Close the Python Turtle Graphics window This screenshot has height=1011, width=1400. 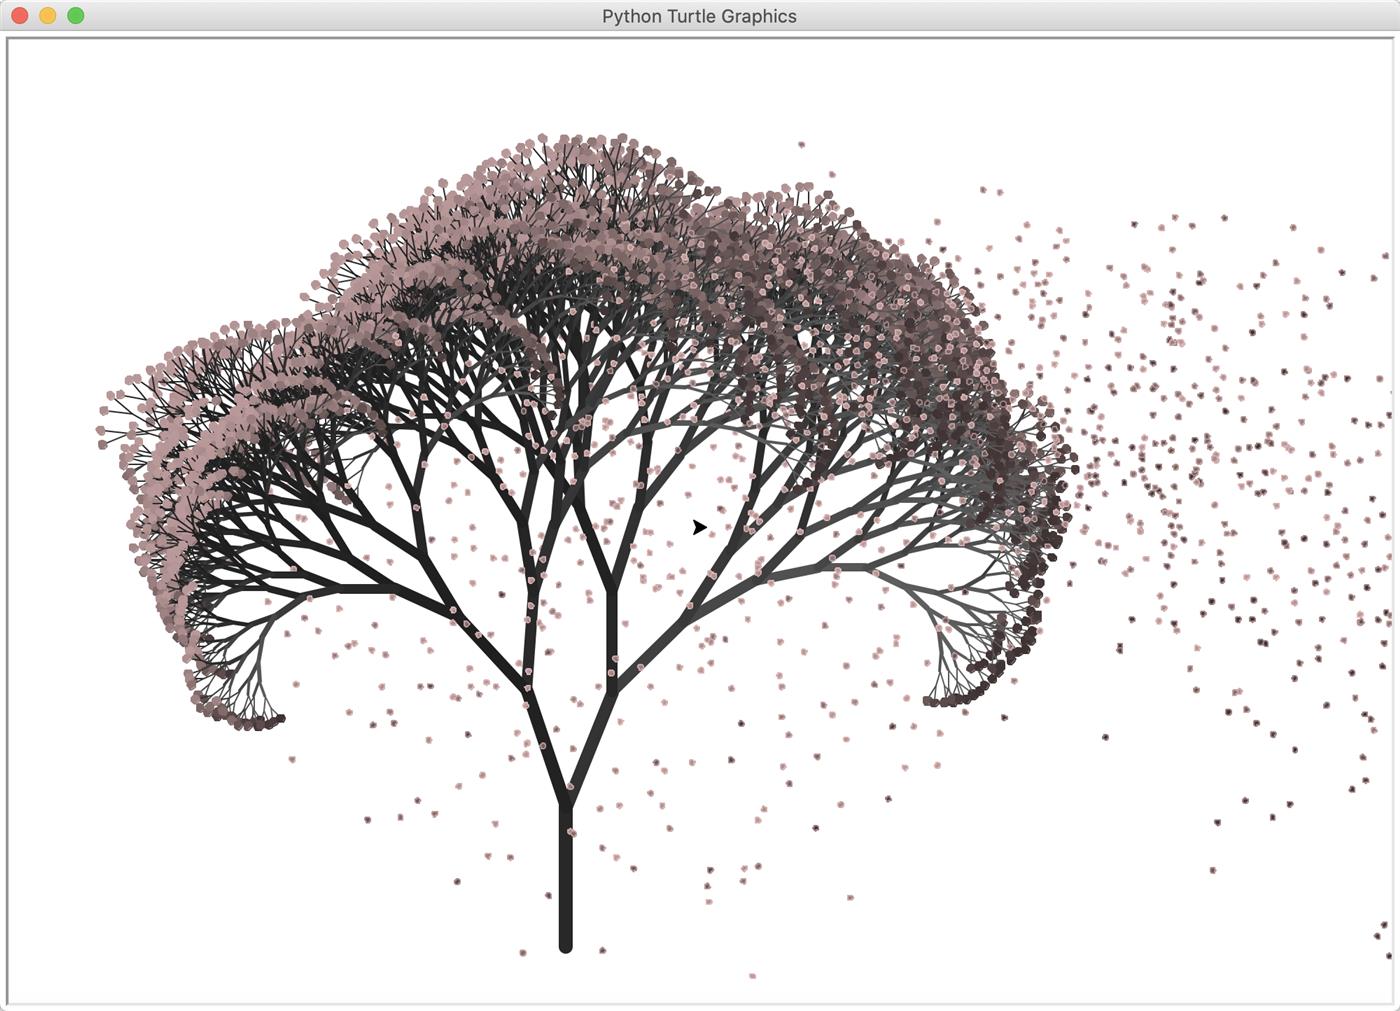19,16
